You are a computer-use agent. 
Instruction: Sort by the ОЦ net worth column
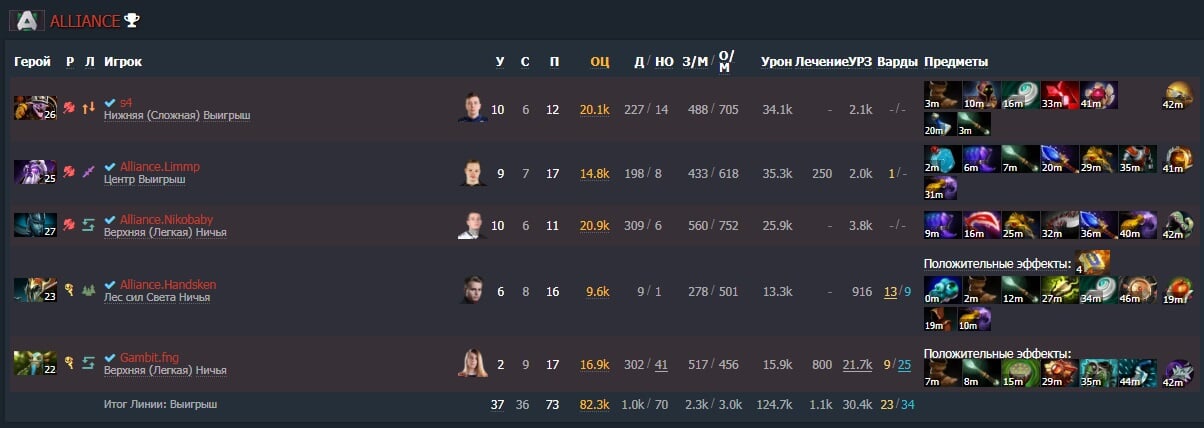[599, 62]
